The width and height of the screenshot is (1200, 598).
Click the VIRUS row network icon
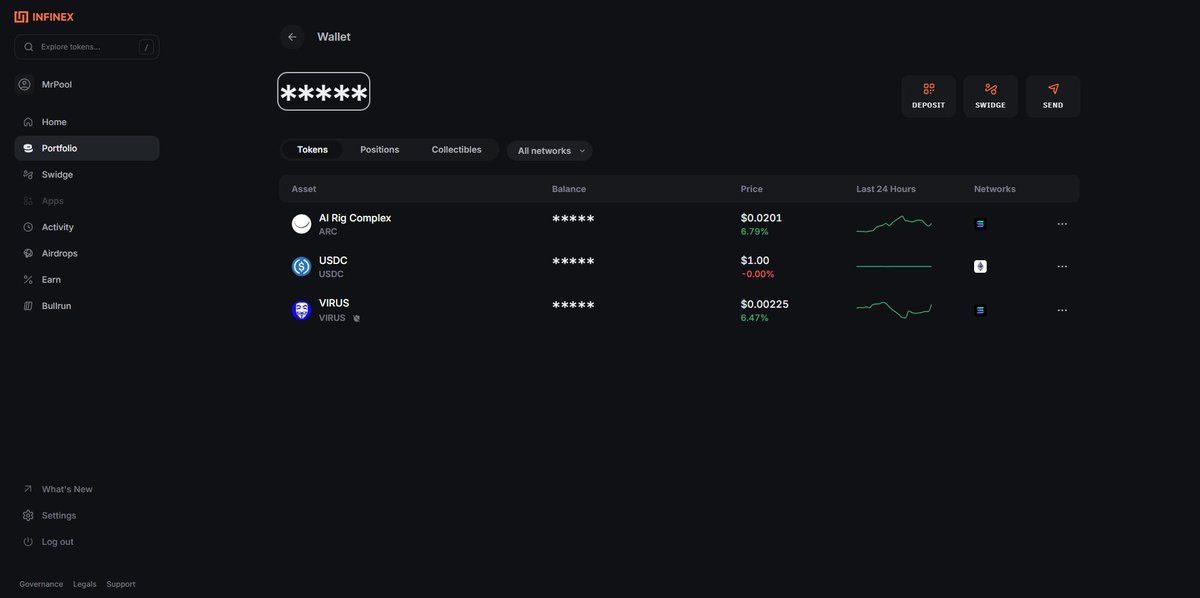pyautogui.click(x=980, y=310)
